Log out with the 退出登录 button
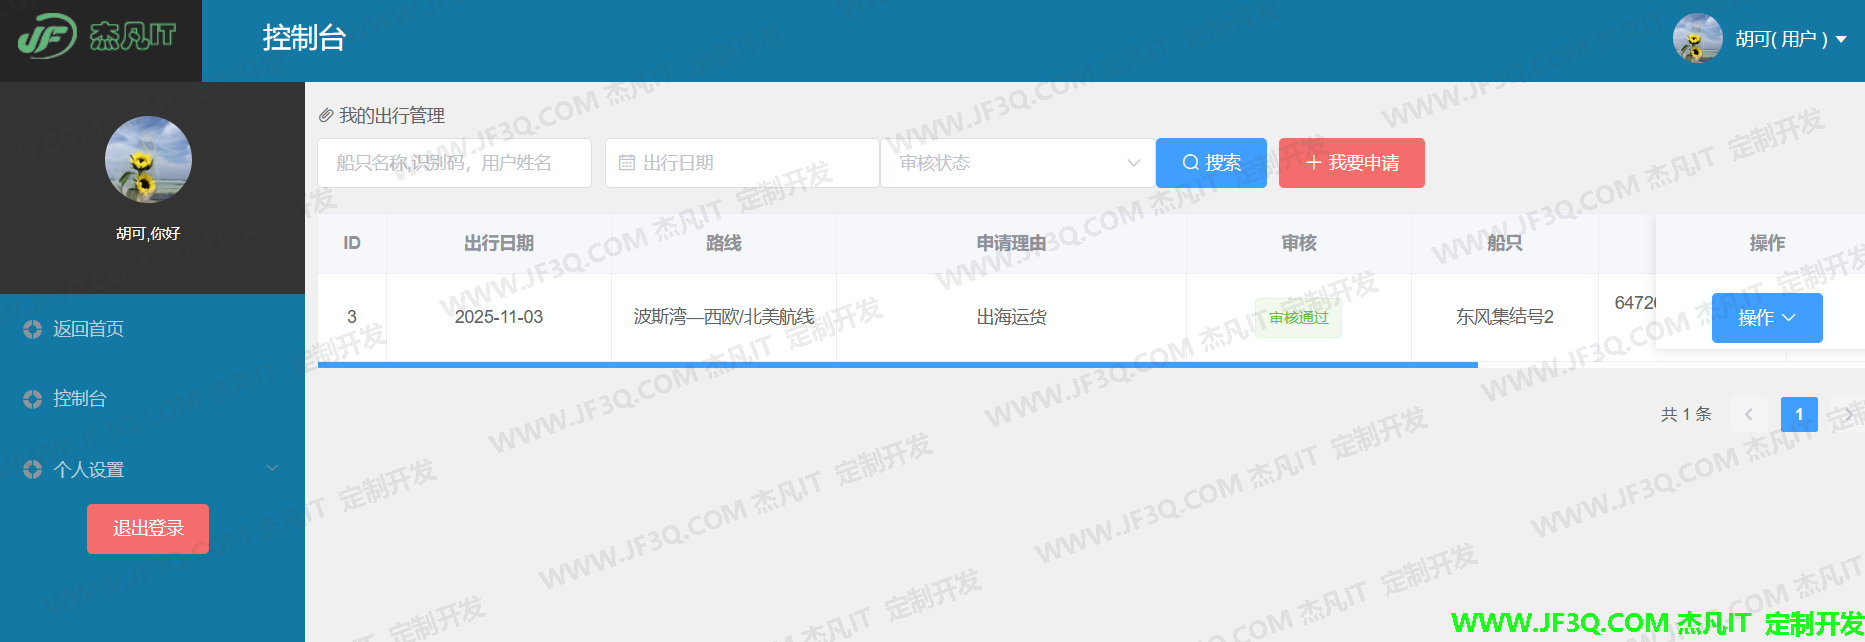Image resolution: width=1865 pixels, height=642 pixels. [148, 528]
